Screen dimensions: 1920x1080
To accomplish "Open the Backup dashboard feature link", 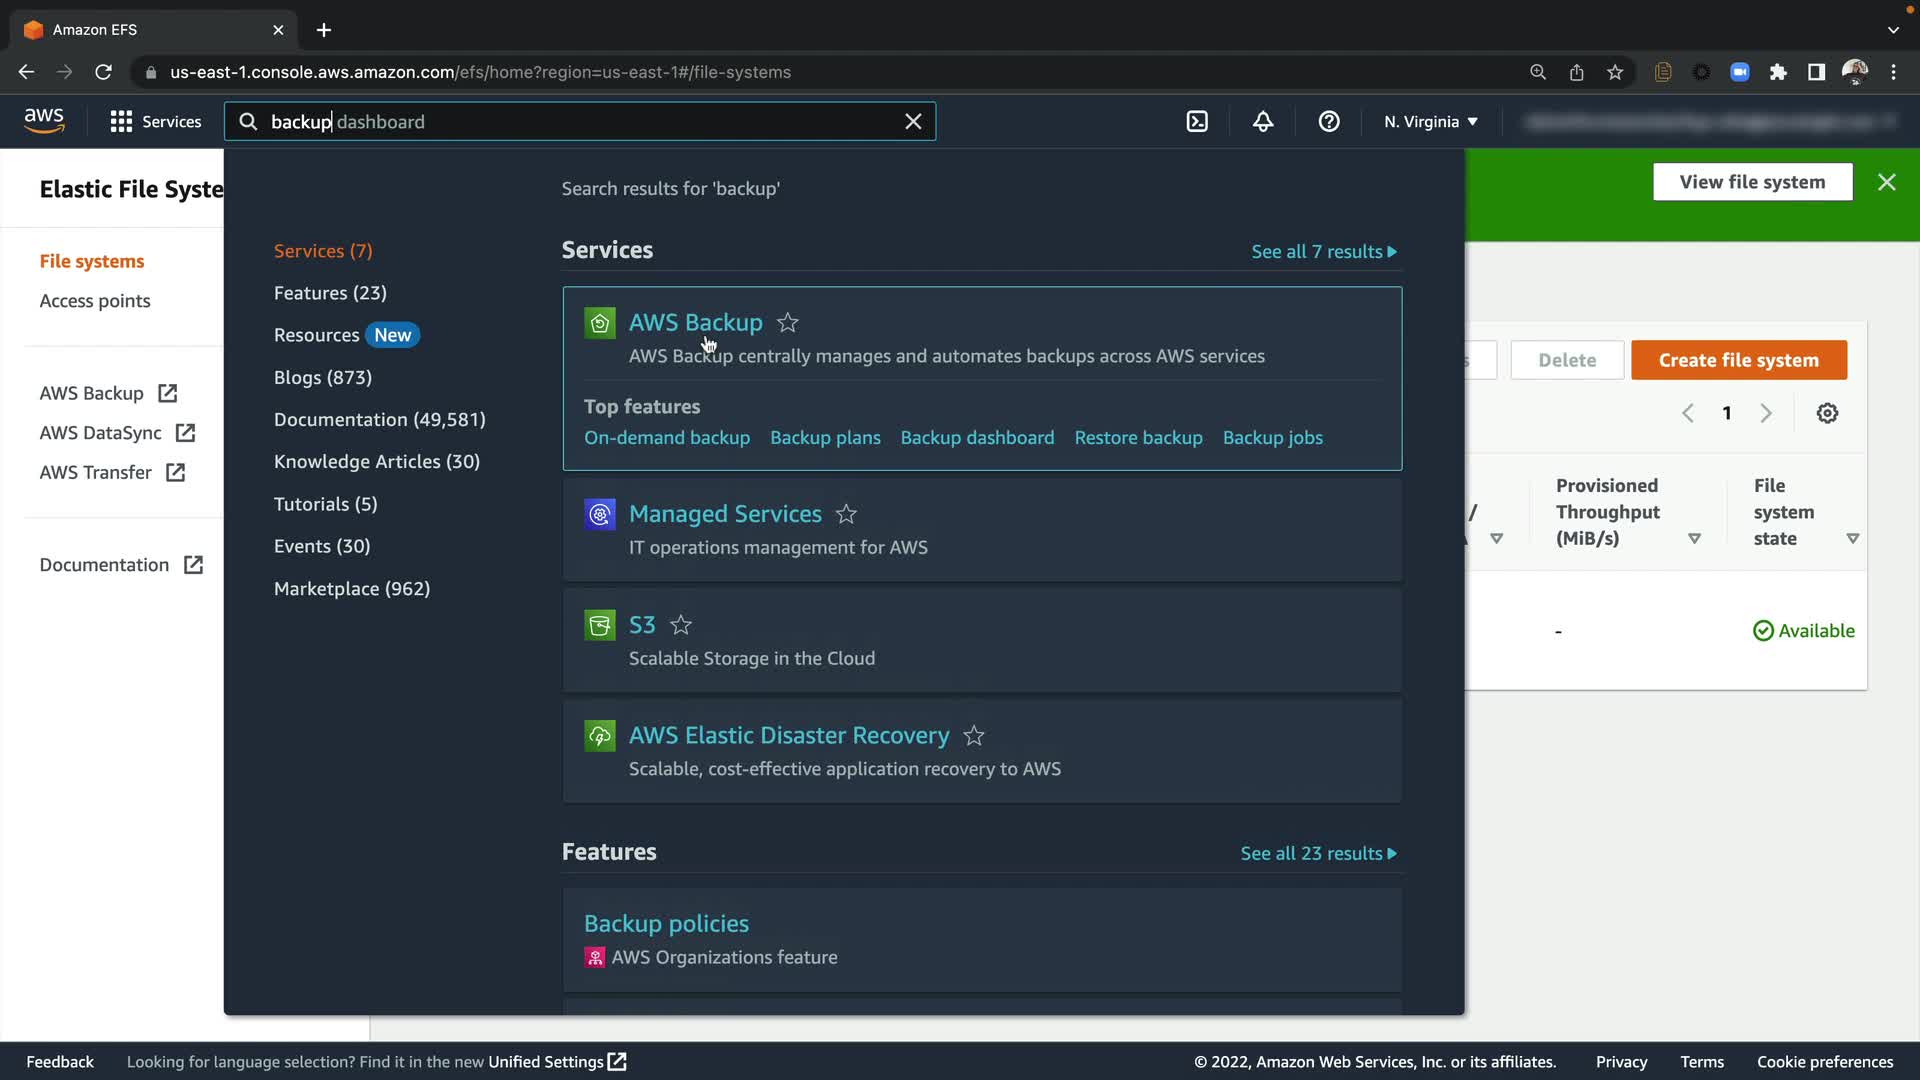I will tap(976, 438).
